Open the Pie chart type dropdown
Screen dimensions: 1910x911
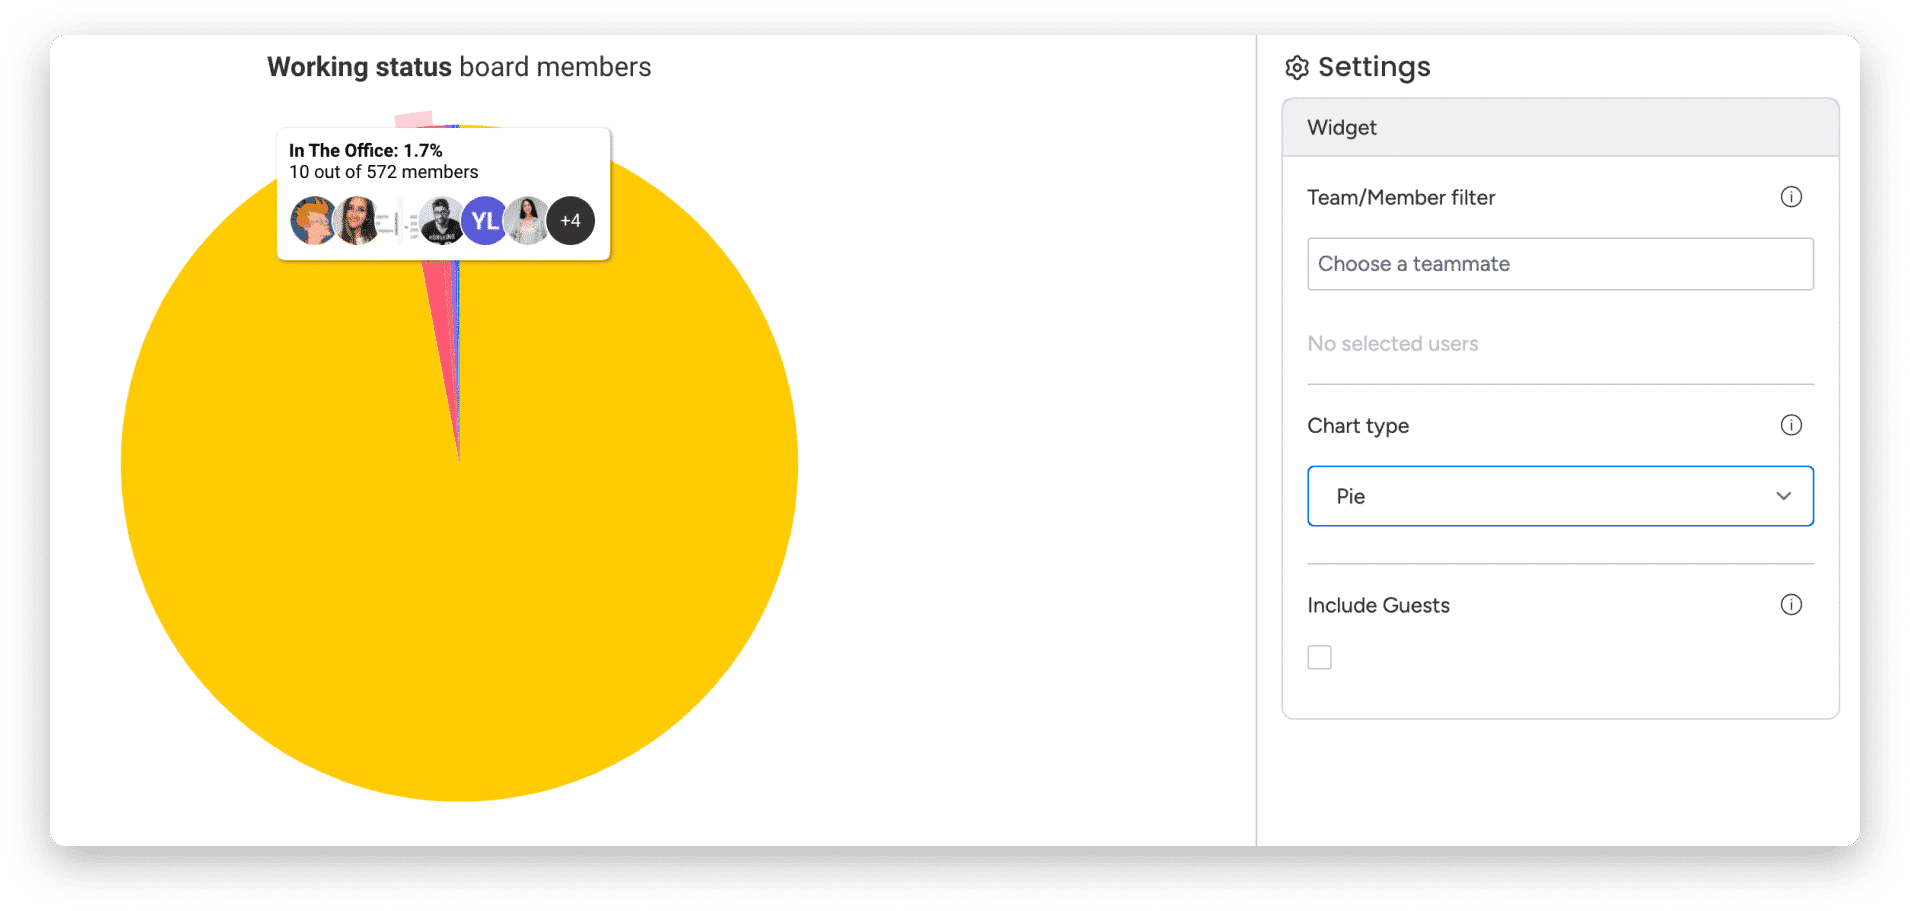click(1560, 496)
